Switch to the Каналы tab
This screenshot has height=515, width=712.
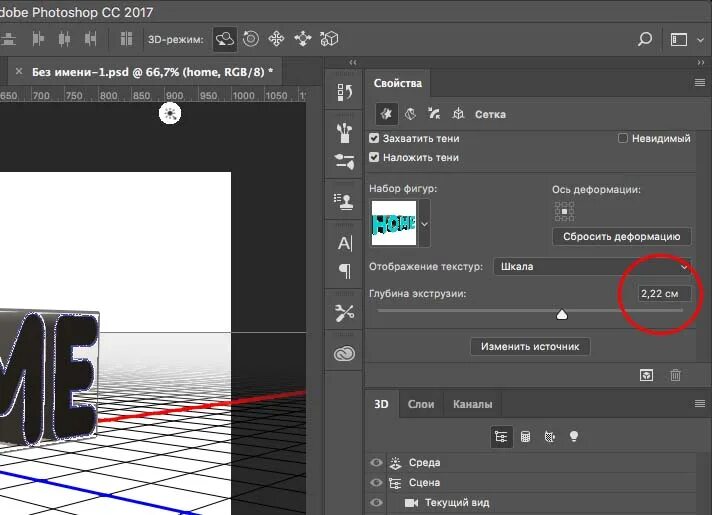click(x=473, y=404)
